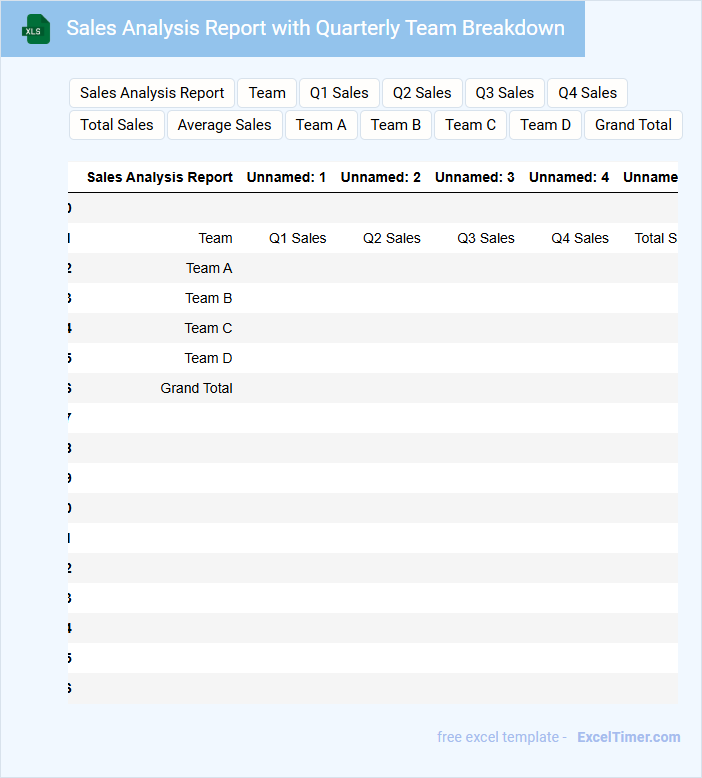This screenshot has width=702, height=778.
Task: Select the Q1 Sales tag
Action: click(339, 93)
